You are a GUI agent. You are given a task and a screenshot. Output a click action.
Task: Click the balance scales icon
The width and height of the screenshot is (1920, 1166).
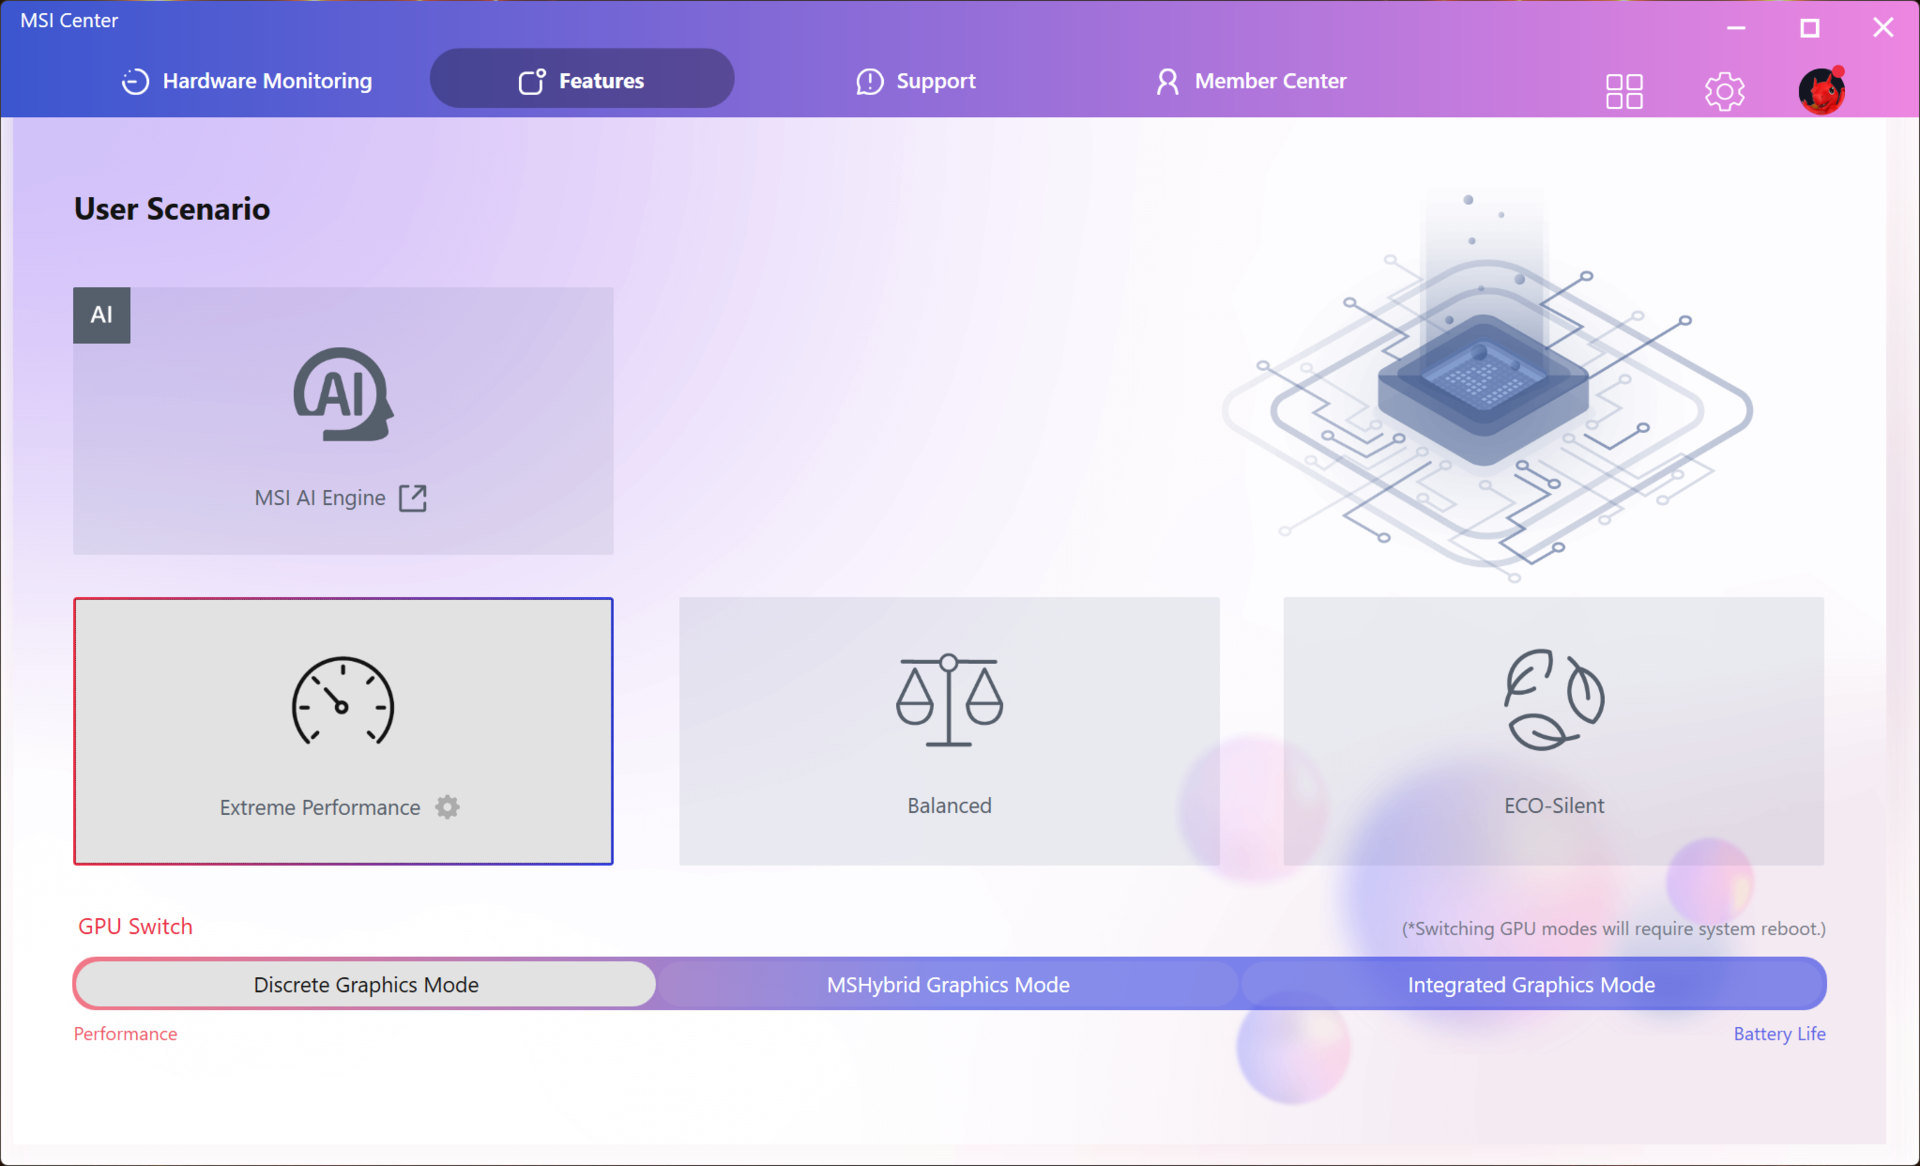click(949, 701)
